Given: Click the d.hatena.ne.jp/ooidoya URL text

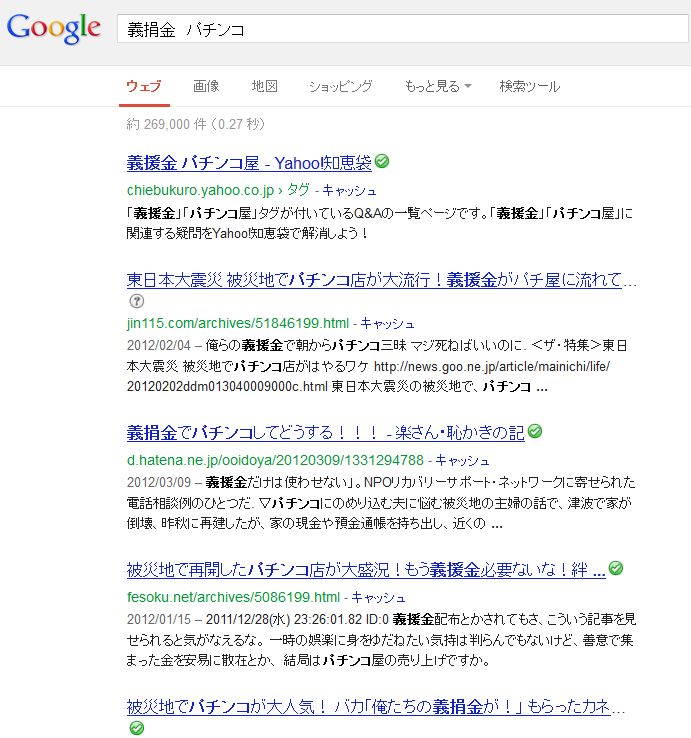Looking at the screenshot, I should coord(275,460).
